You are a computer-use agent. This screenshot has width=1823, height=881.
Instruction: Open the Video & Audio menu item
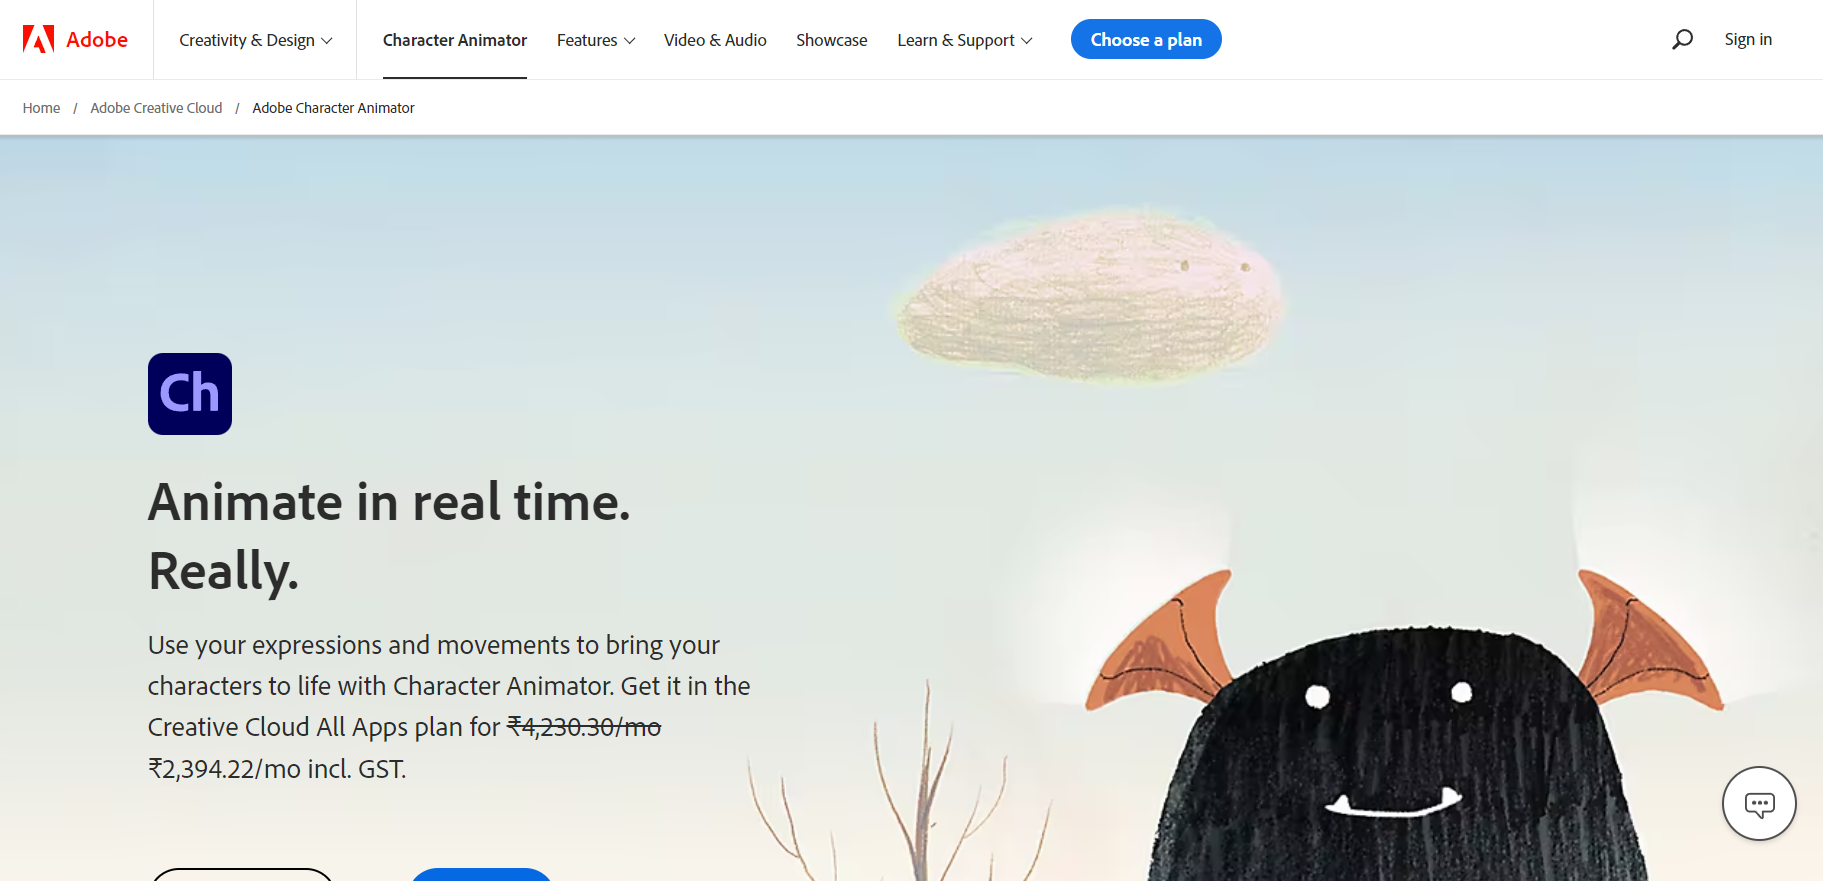pyautogui.click(x=715, y=40)
